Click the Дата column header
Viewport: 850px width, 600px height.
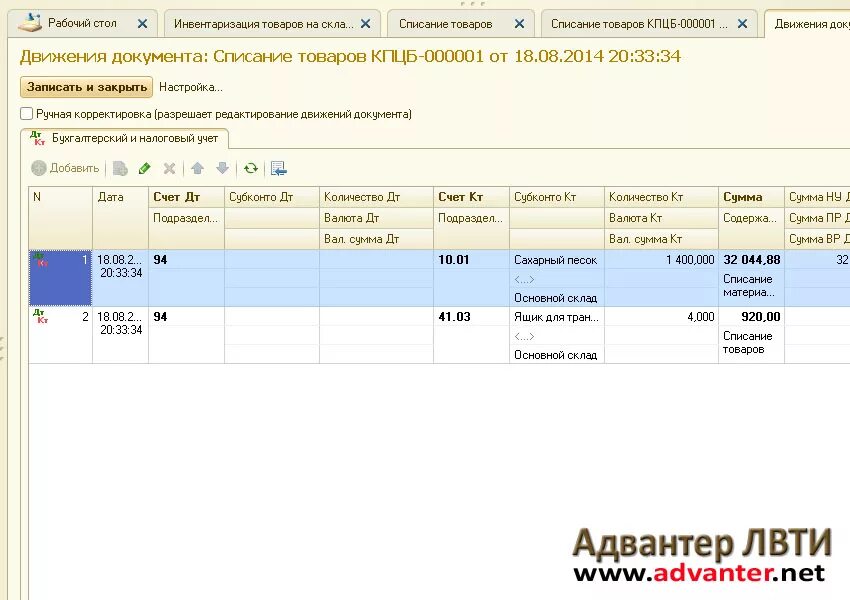120,218
